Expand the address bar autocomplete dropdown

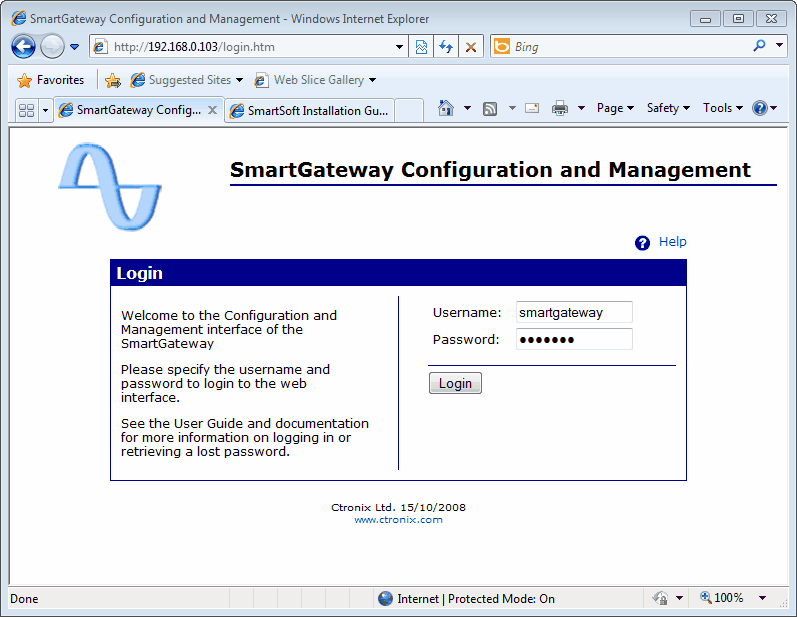click(x=400, y=47)
